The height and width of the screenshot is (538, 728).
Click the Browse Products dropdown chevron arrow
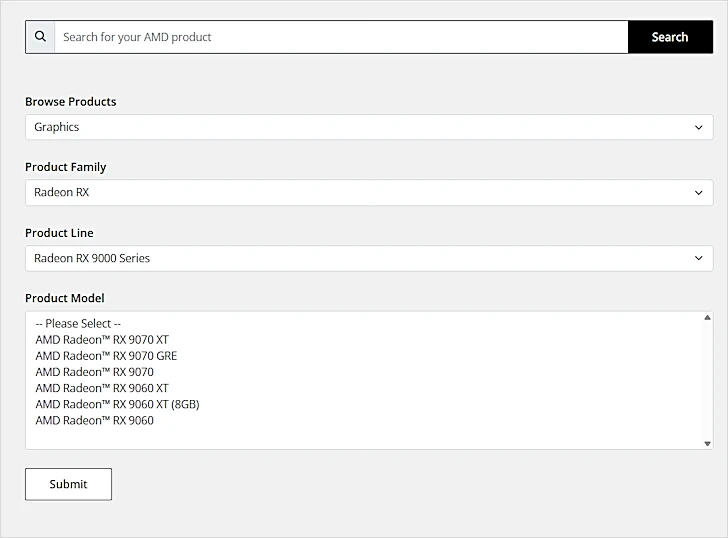tap(698, 127)
